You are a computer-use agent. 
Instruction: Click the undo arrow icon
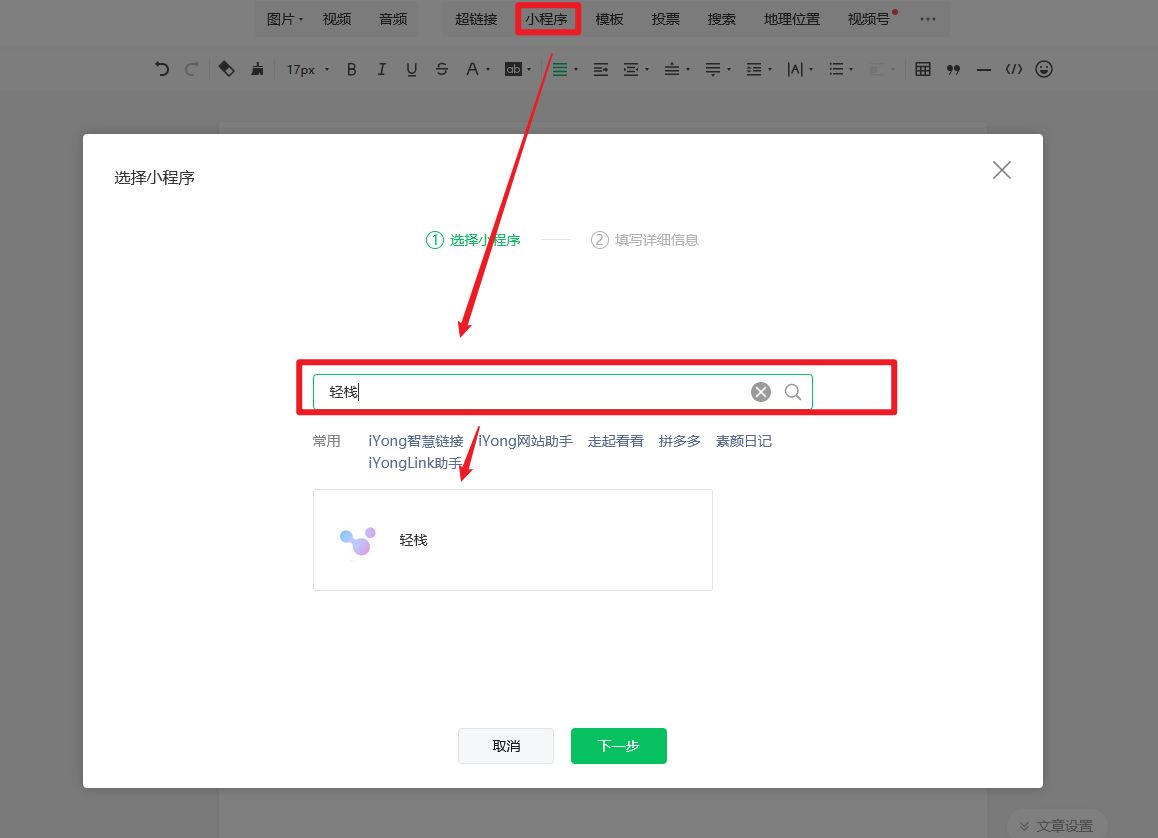click(162, 69)
